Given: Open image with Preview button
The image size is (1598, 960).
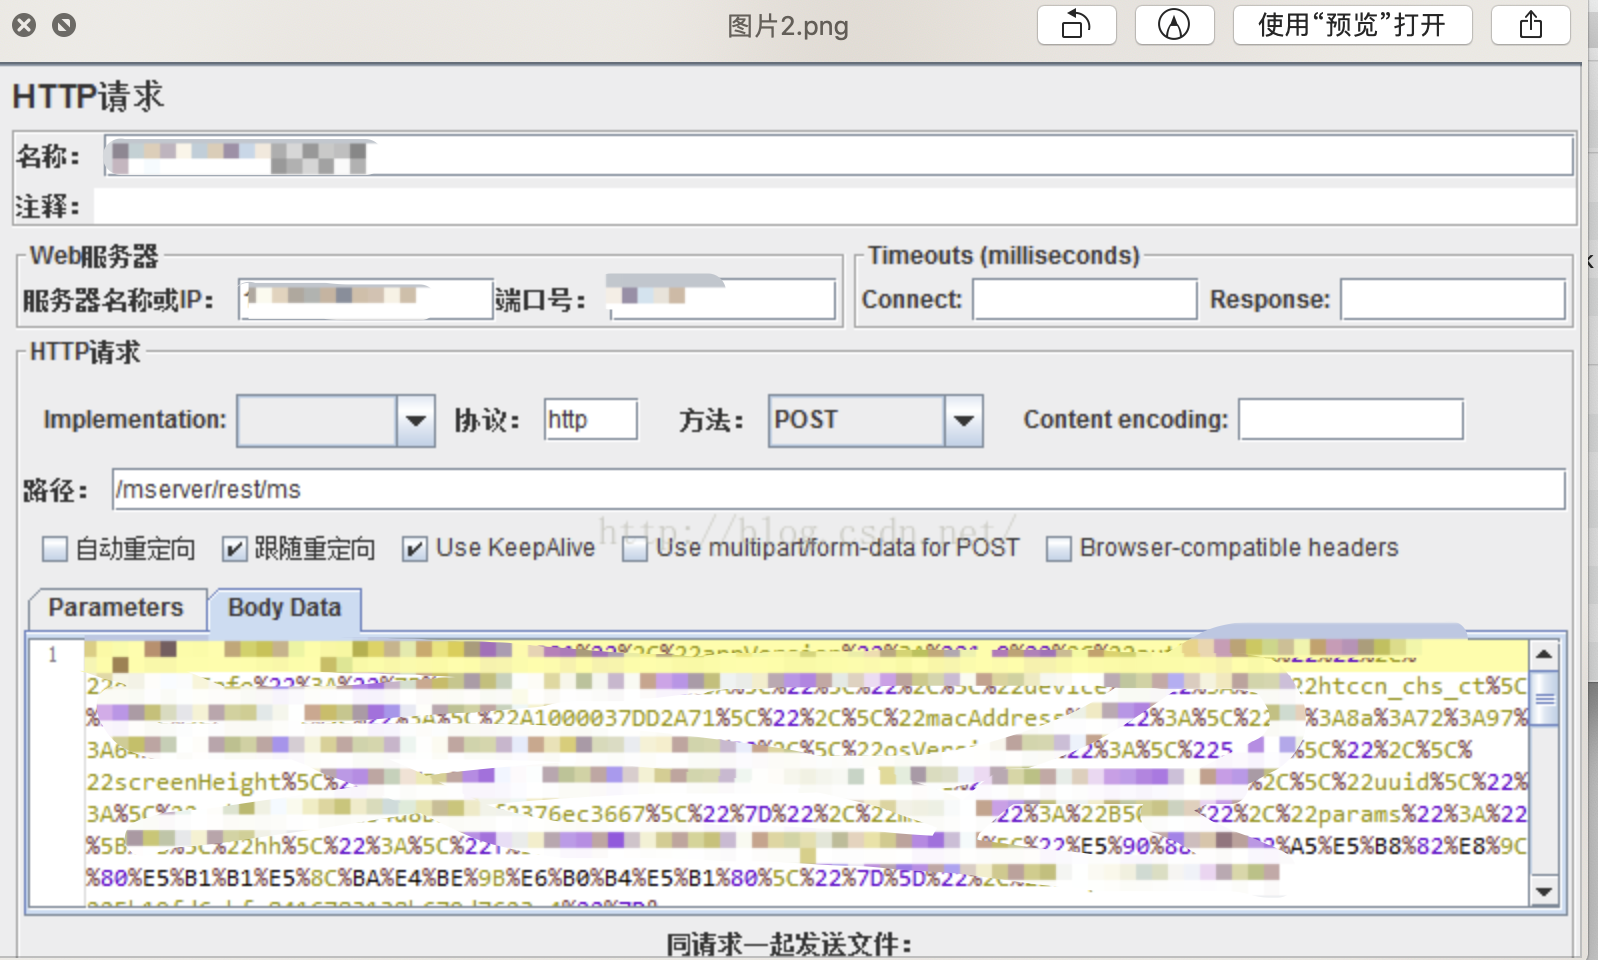Looking at the screenshot, I should [x=1352, y=25].
